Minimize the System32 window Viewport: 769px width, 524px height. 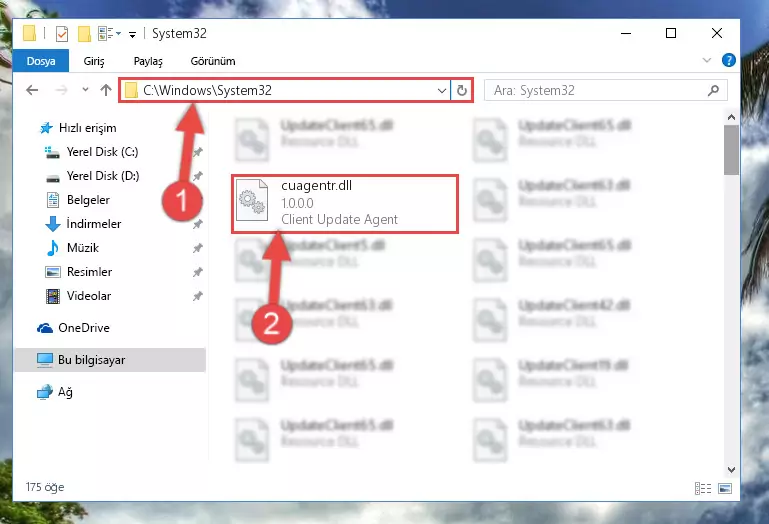tap(626, 33)
